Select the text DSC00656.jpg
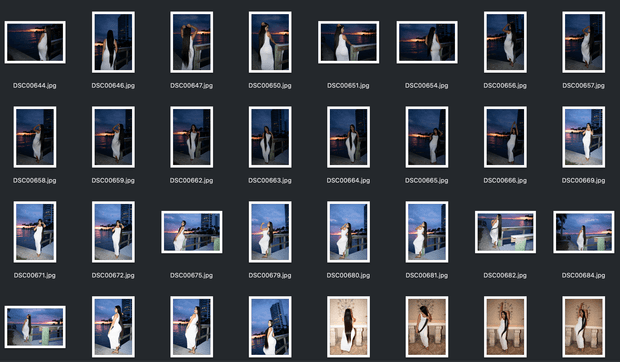620x362 pixels. point(505,86)
